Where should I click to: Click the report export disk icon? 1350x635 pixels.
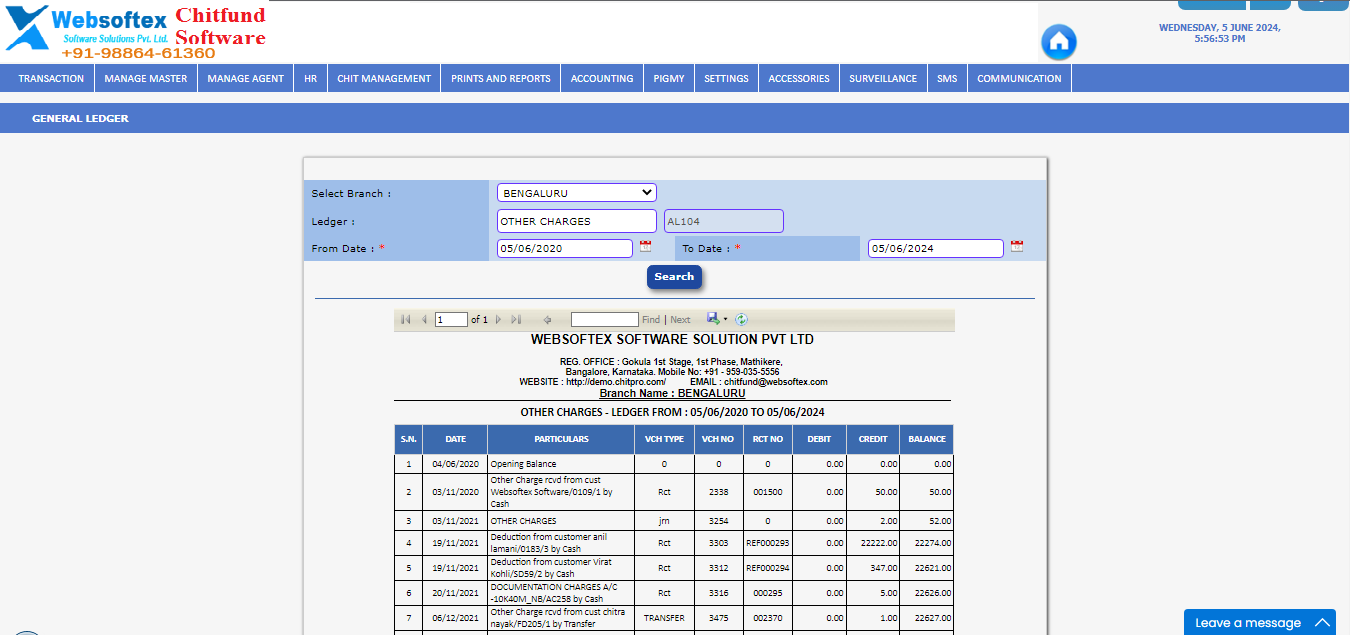713,319
